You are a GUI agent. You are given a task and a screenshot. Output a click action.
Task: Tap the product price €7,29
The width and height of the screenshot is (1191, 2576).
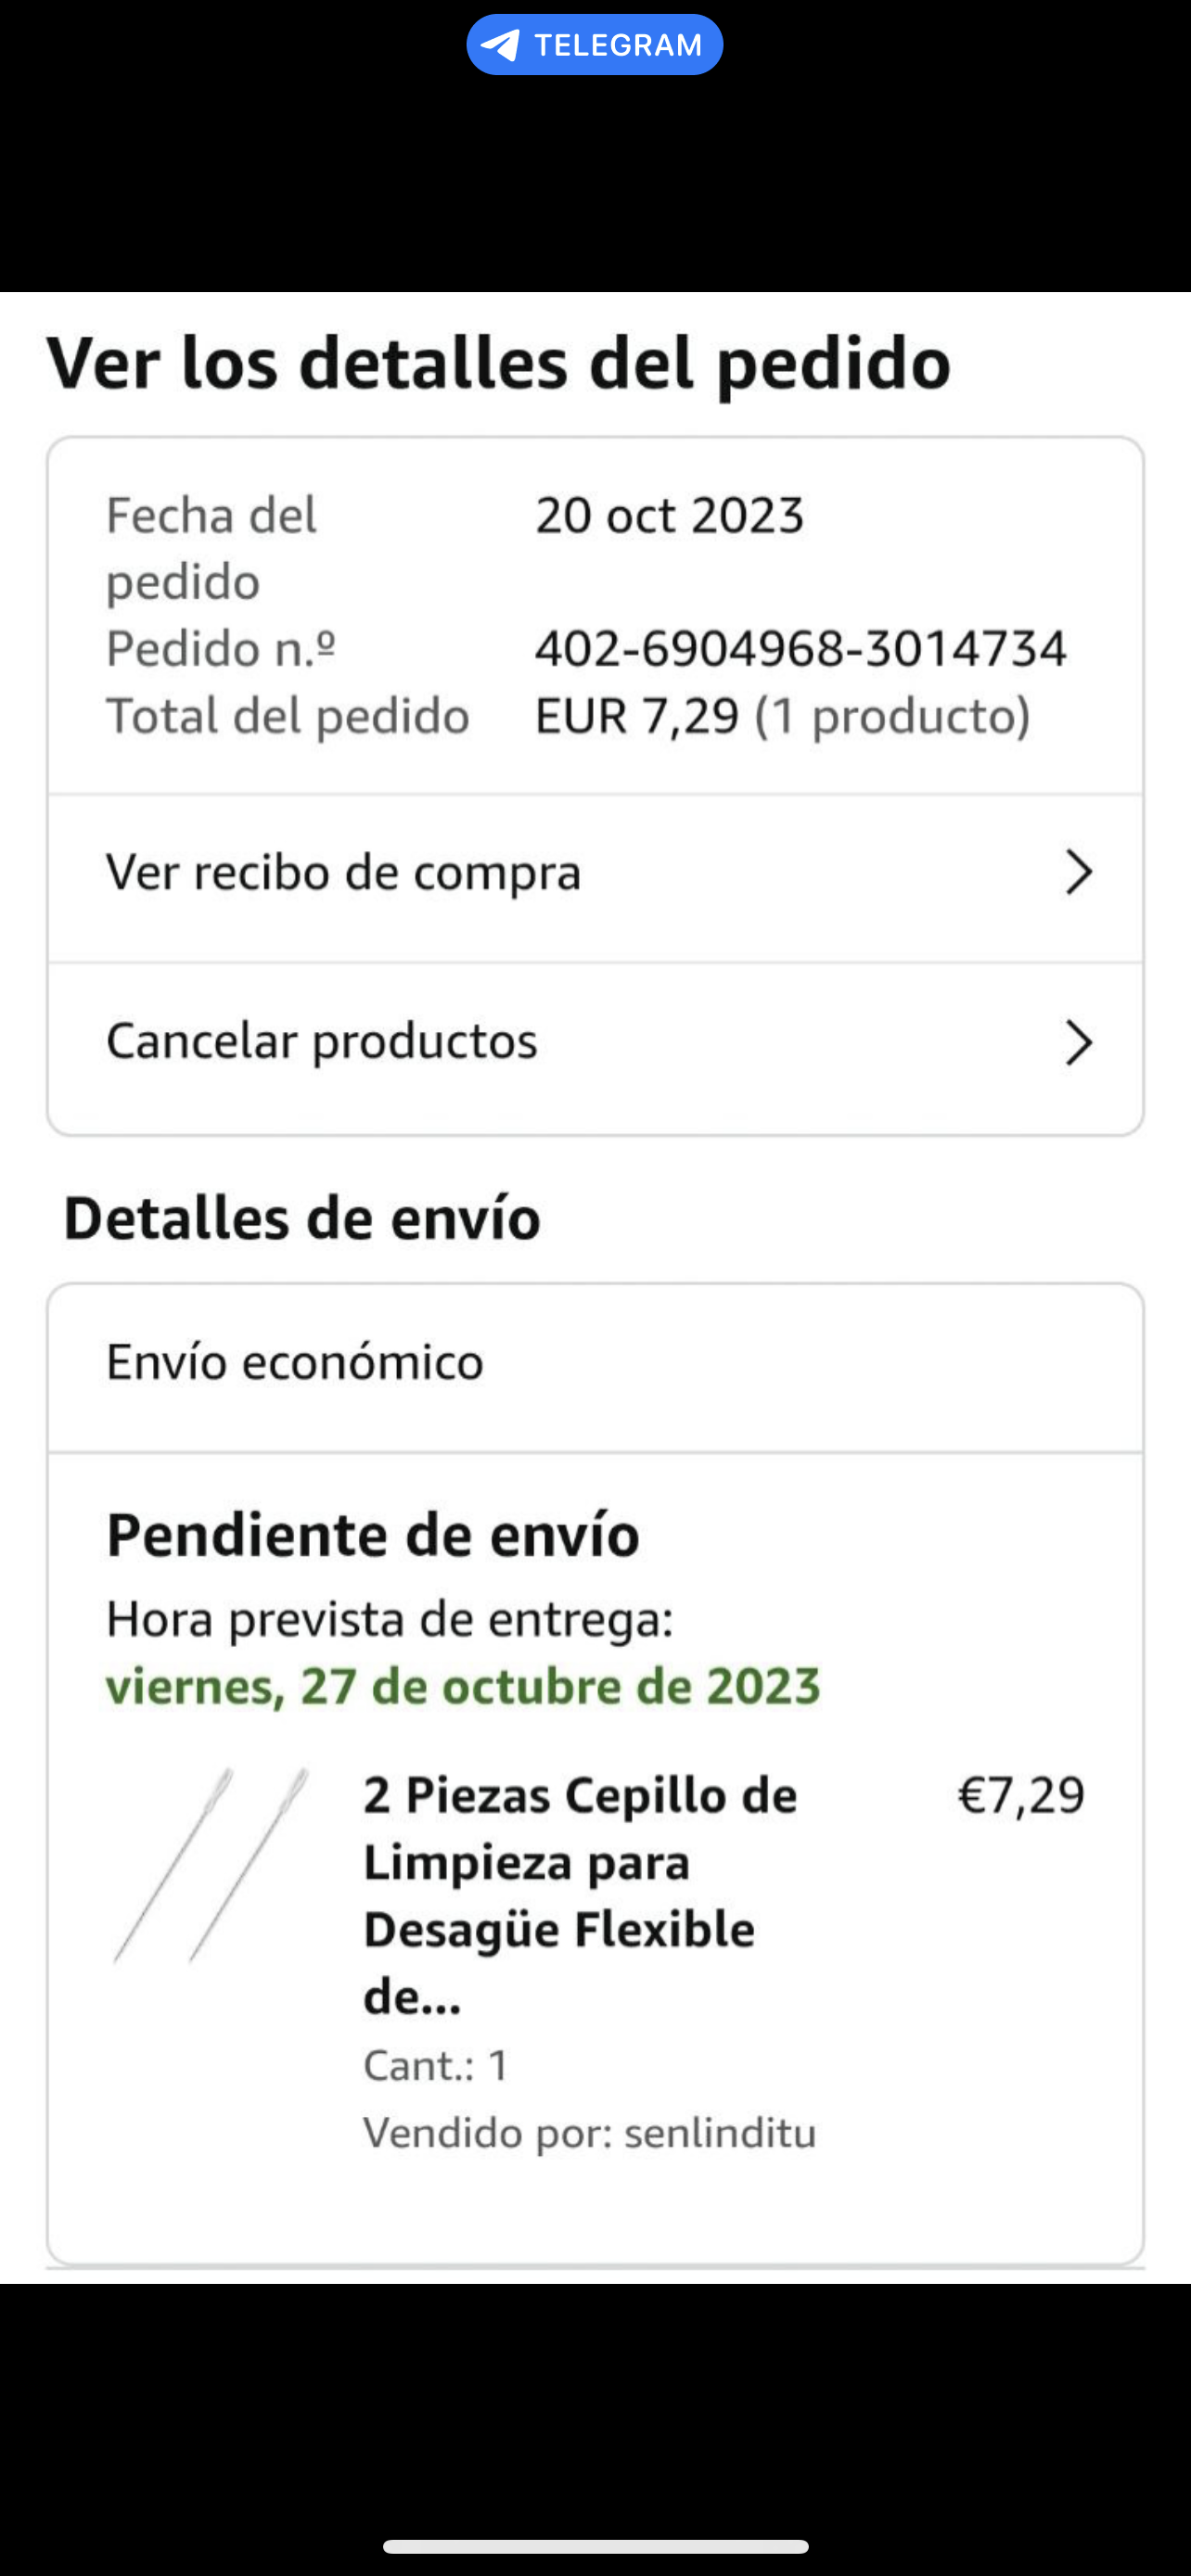1021,1795
